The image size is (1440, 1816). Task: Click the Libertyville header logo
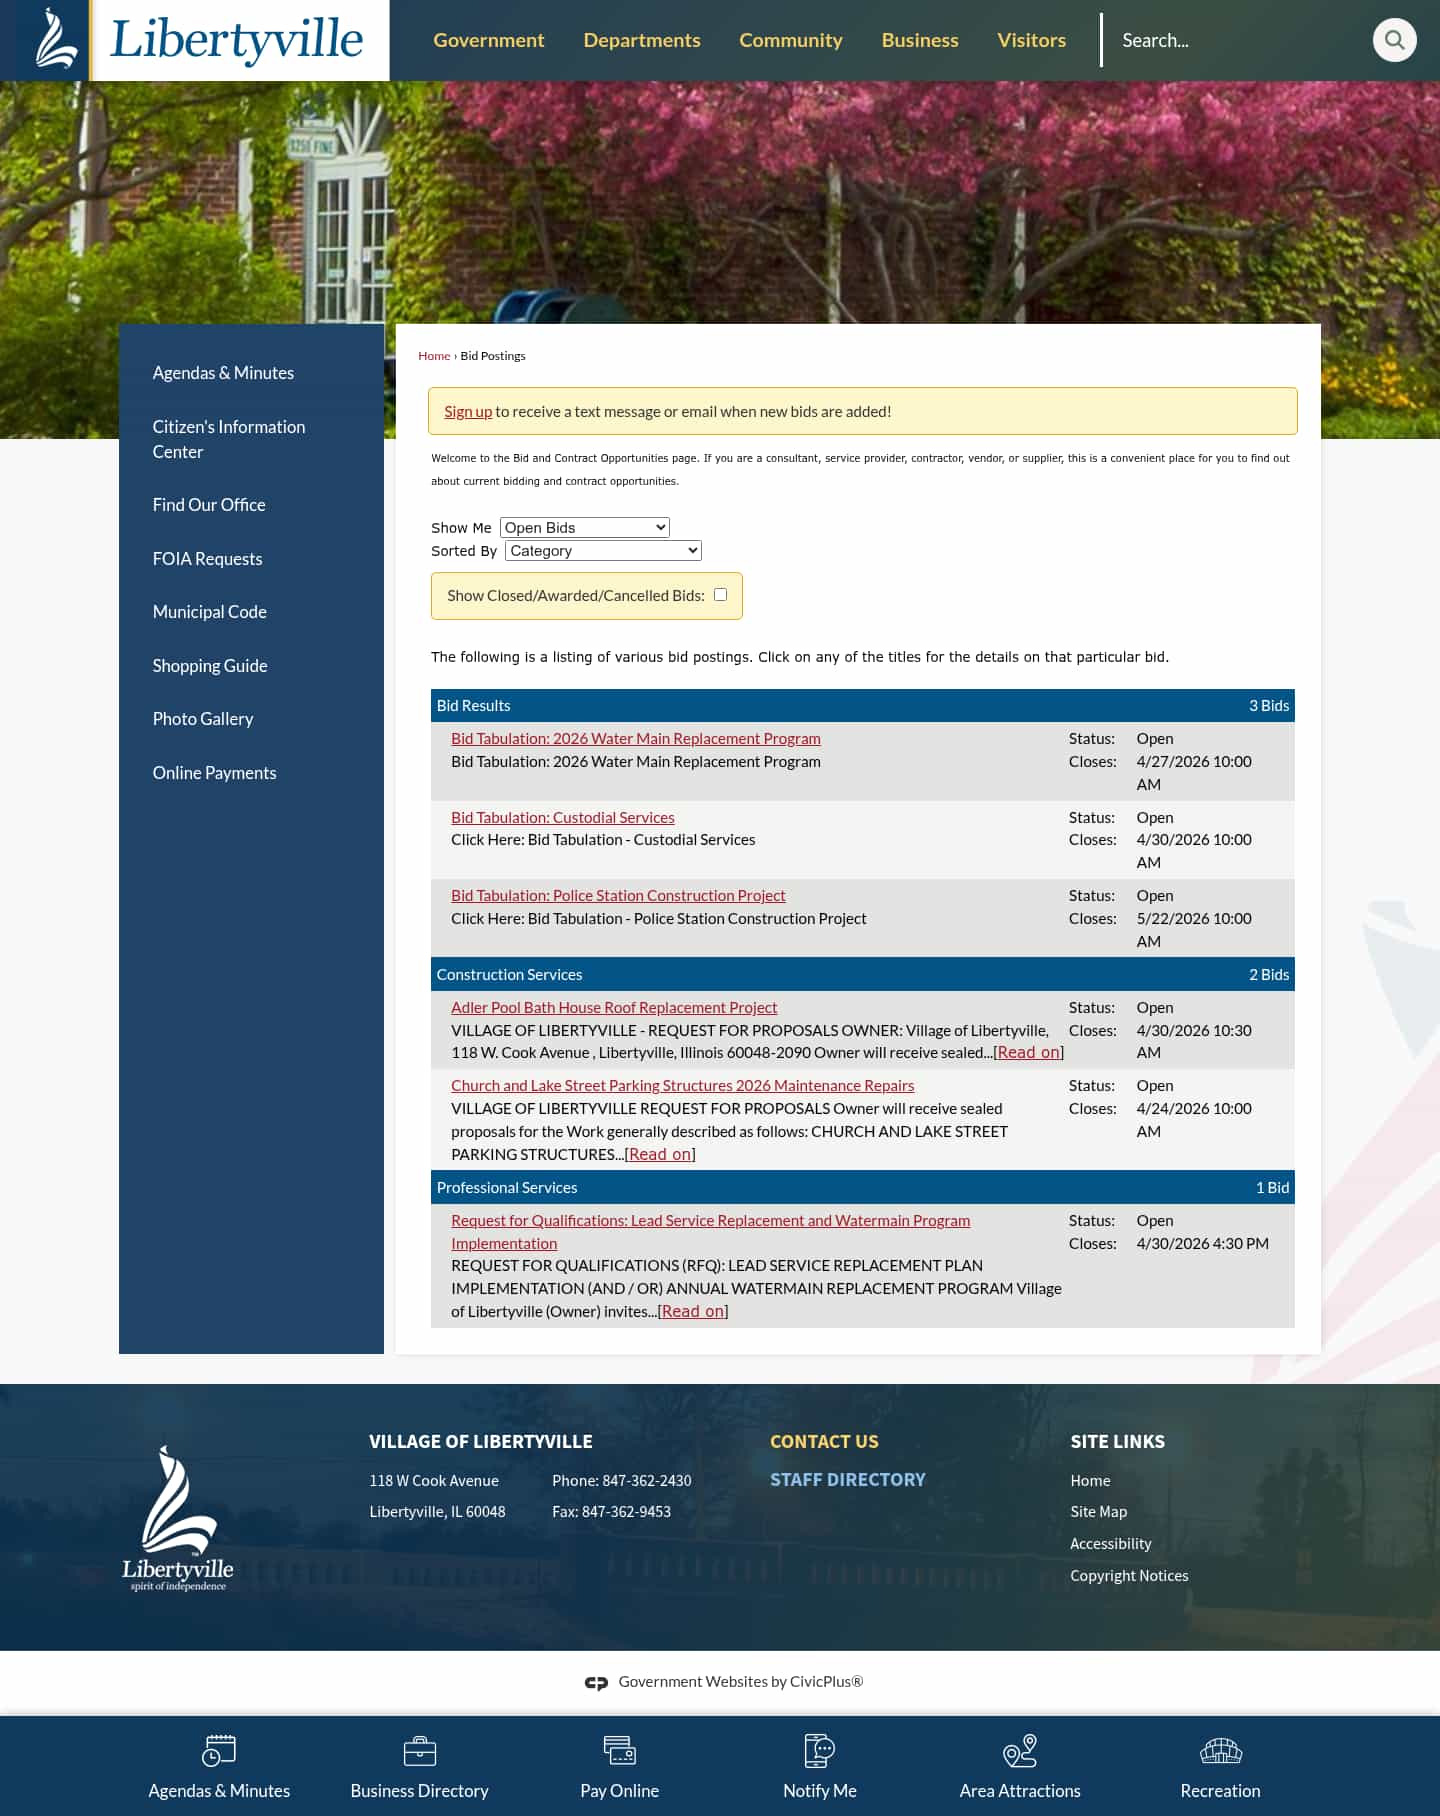[x=195, y=40]
